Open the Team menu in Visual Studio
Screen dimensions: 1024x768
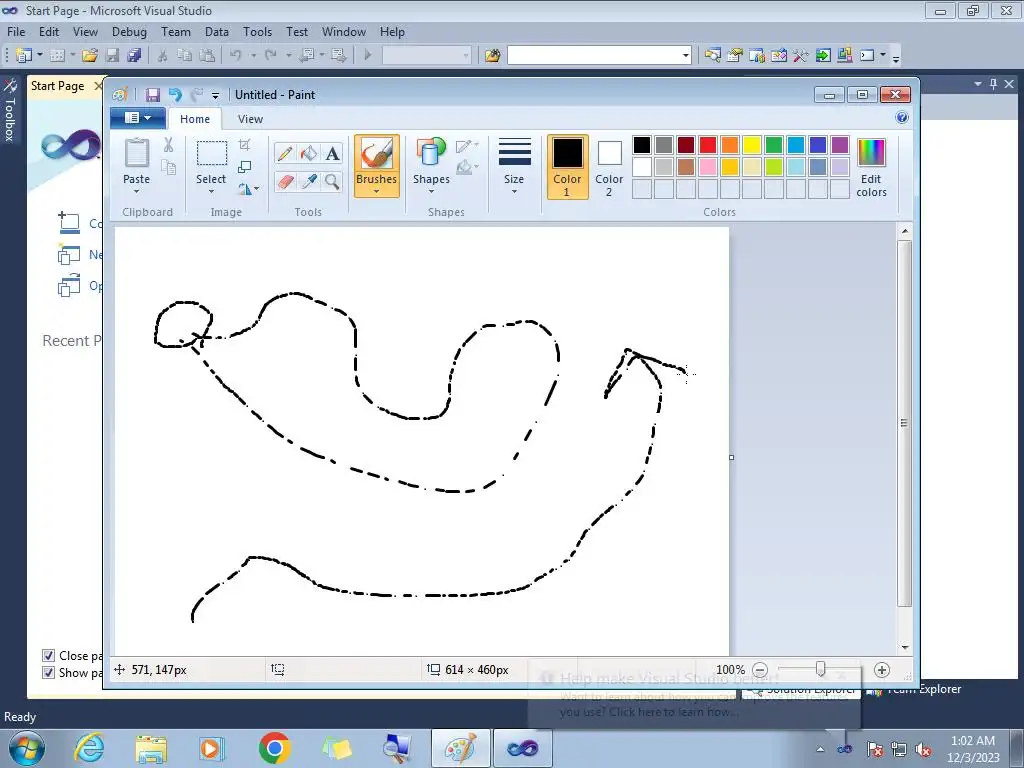176,31
